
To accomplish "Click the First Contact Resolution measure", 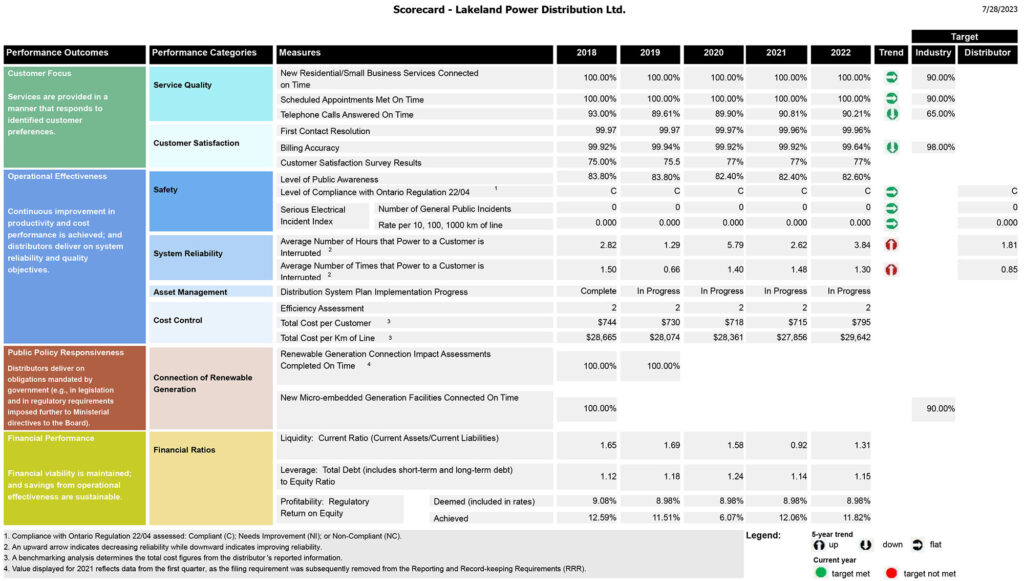I will pyautogui.click(x=325, y=131).
